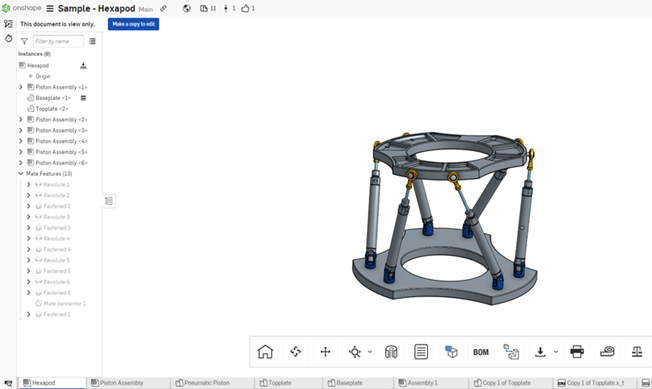Click the links count icon

pos(226,8)
